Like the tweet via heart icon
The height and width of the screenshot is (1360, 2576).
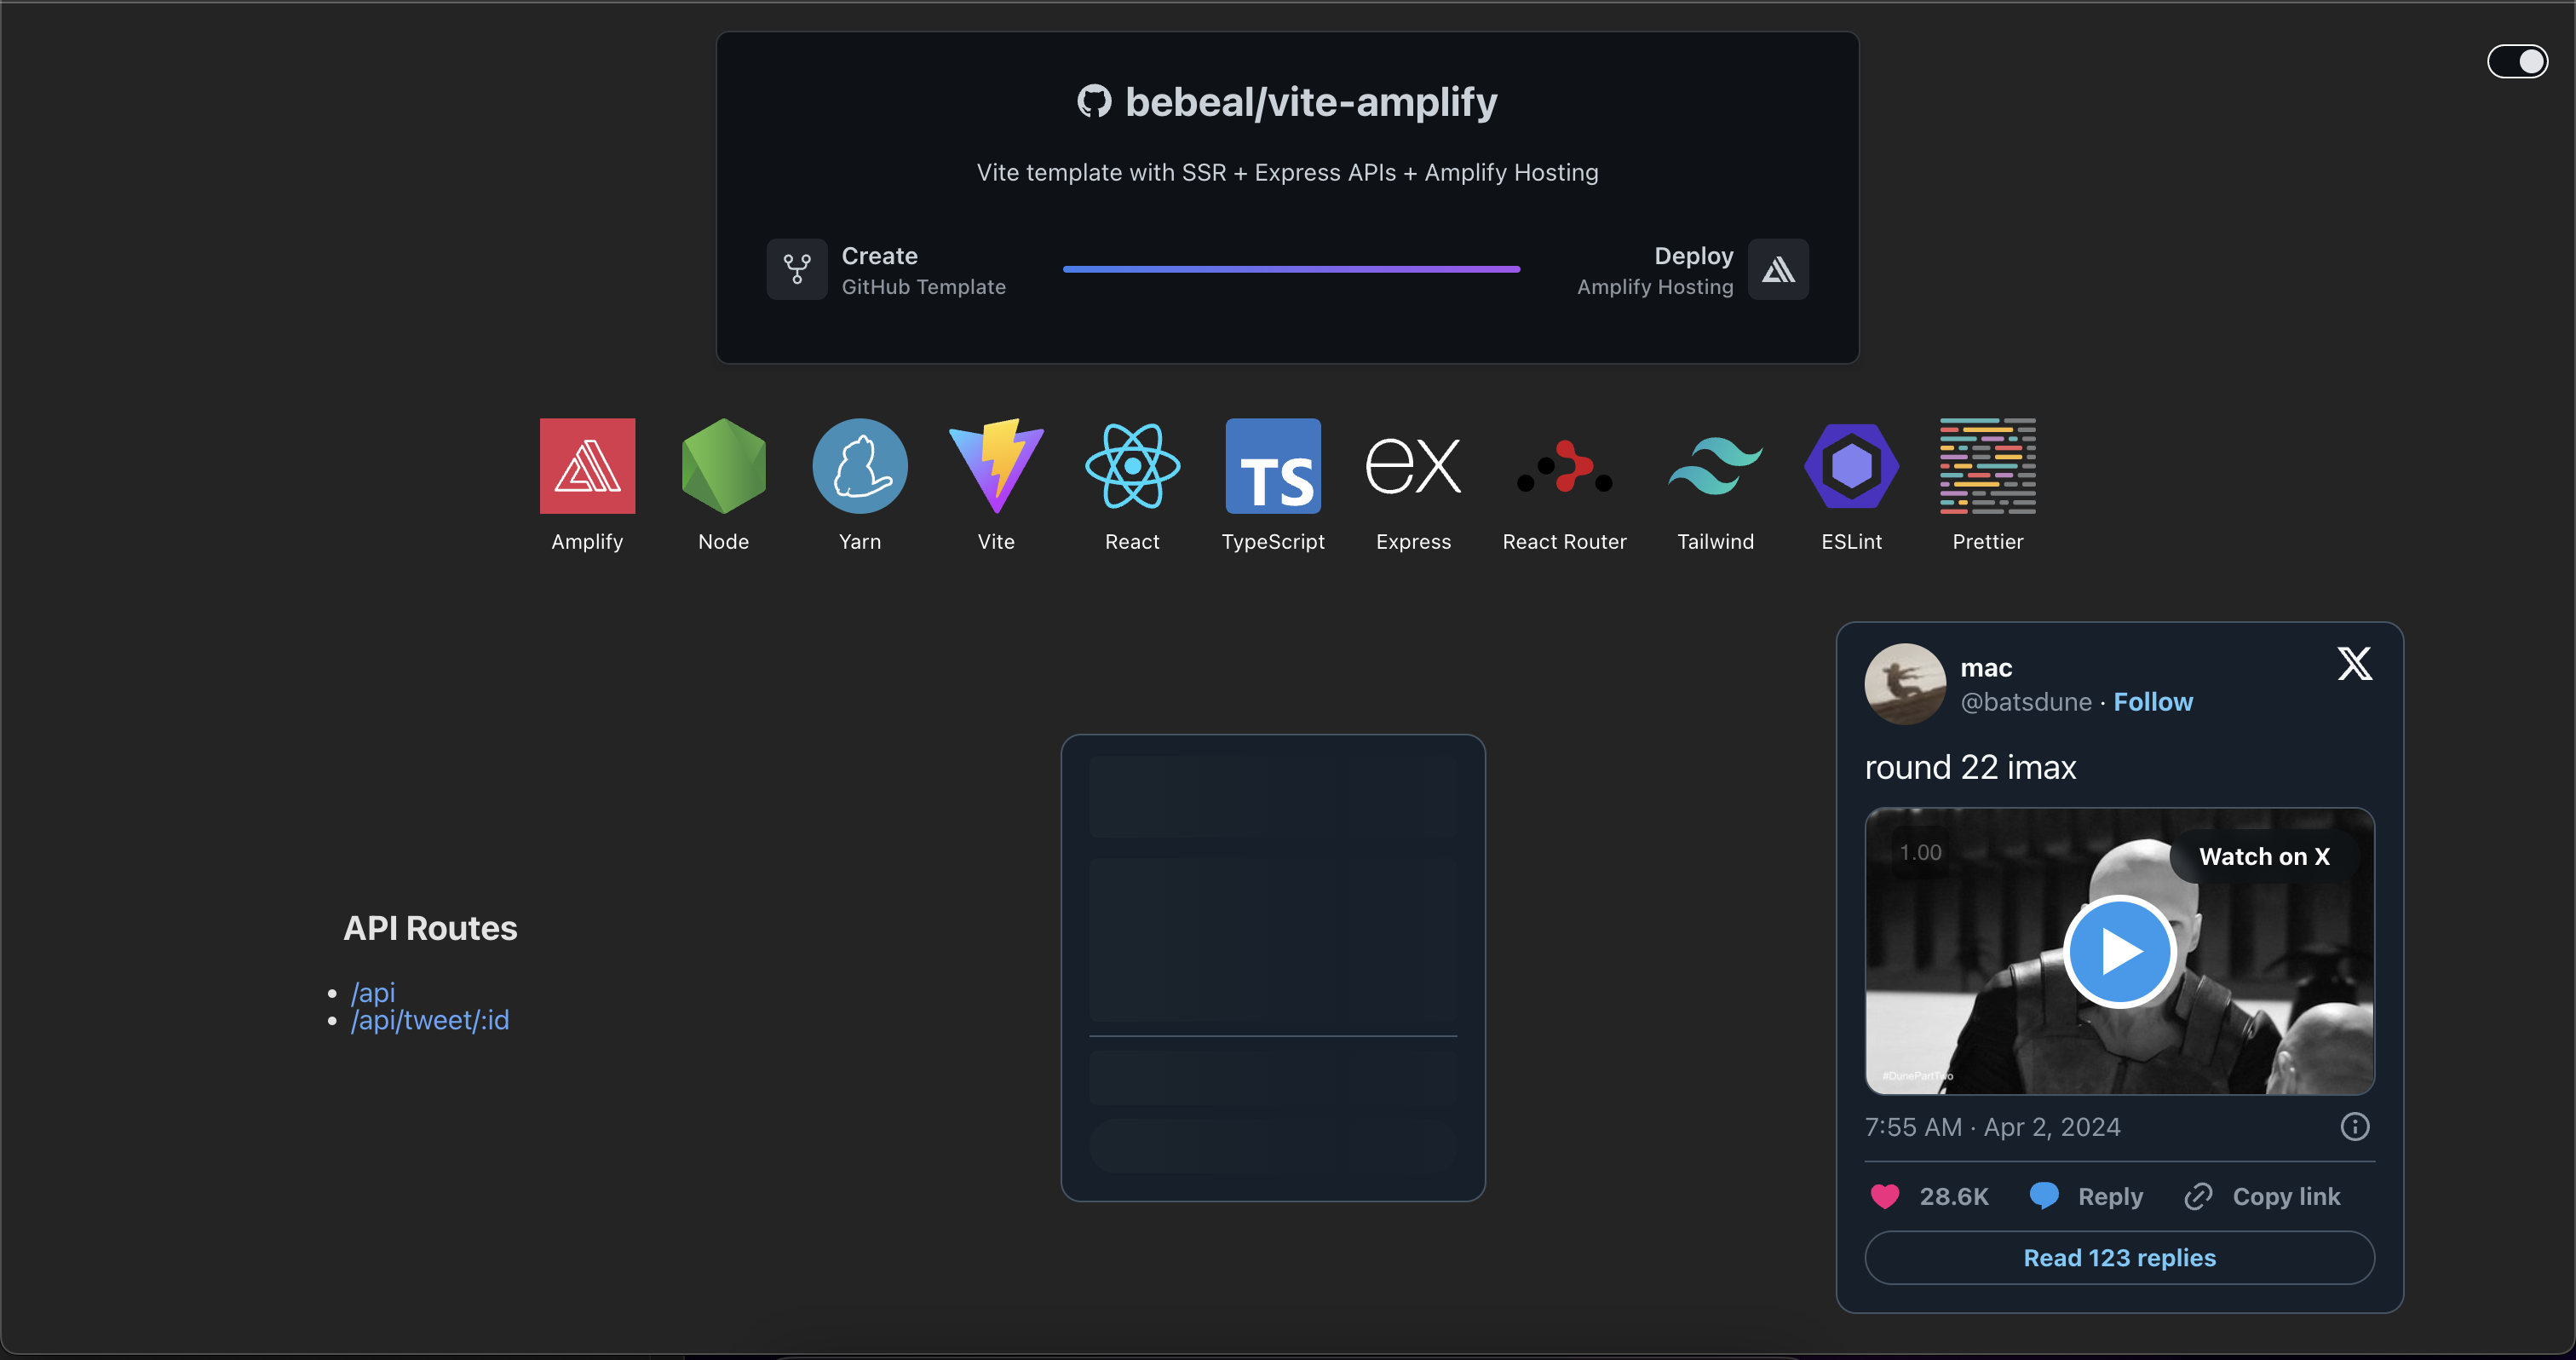[1884, 1196]
